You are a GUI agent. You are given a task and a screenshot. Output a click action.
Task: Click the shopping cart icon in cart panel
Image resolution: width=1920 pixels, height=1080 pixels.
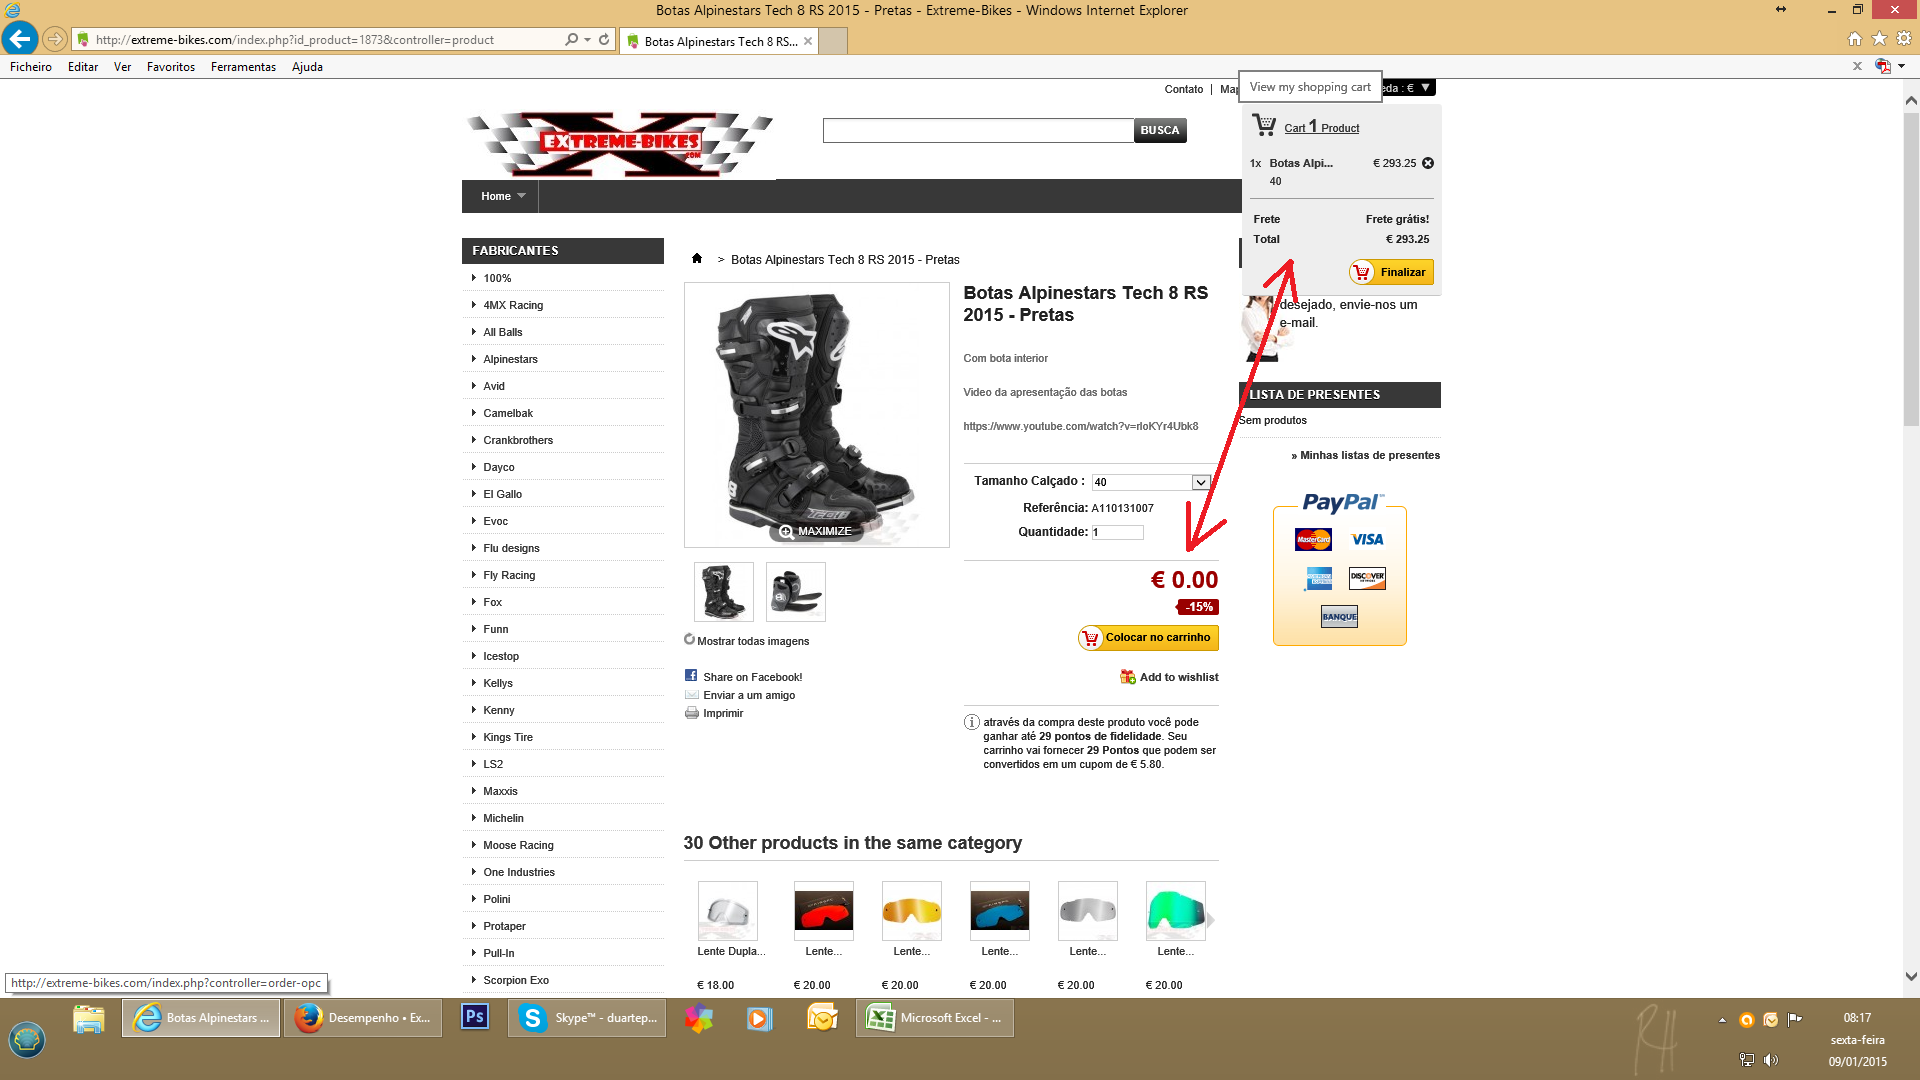click(1264, 125)
